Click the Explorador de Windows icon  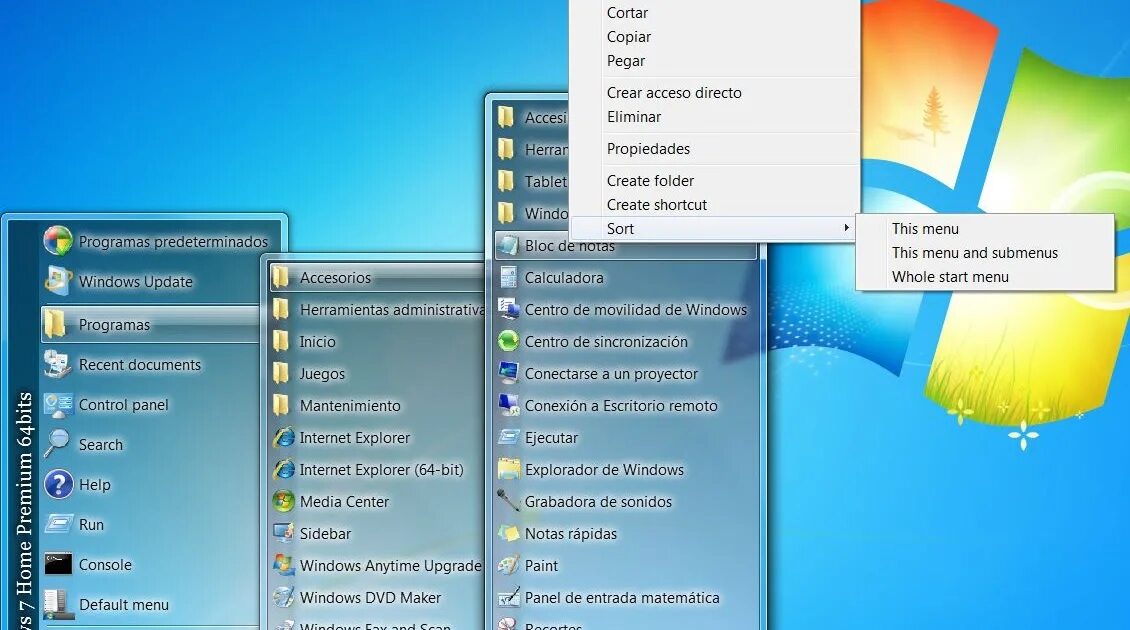[x=509, y=469]
